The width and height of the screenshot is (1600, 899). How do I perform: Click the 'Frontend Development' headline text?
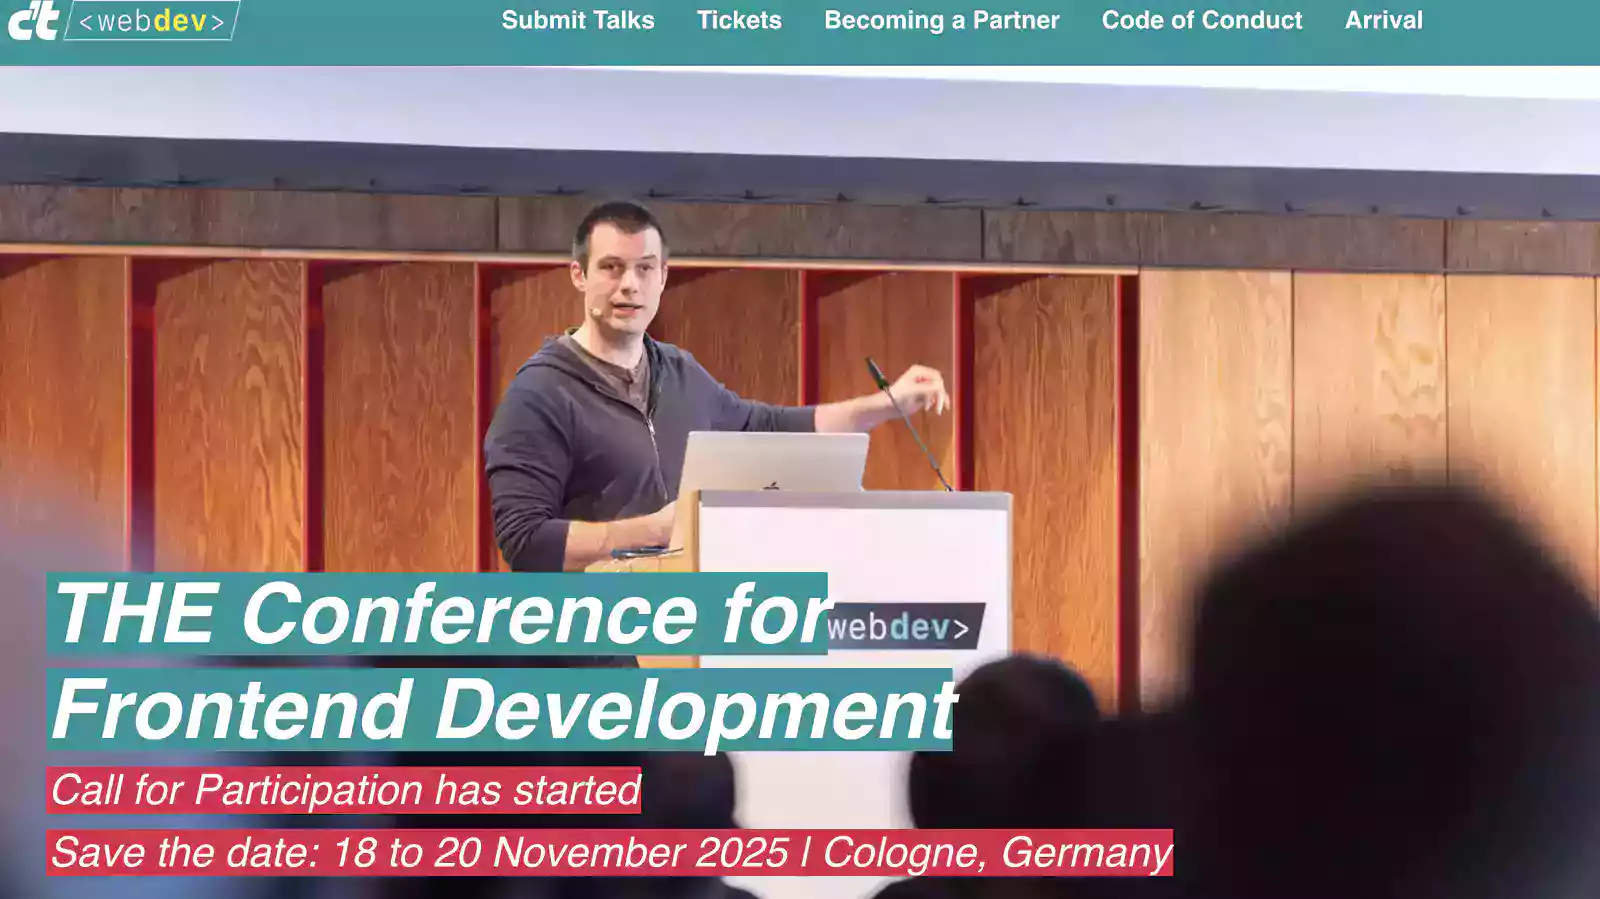[x=500, y=709]
